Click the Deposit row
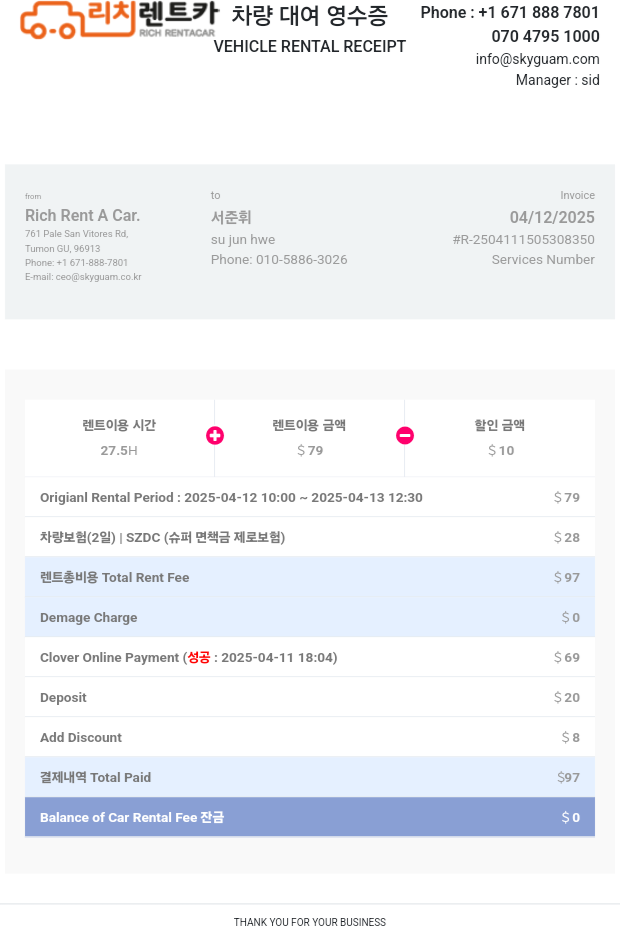The image size is (620, 930). (310, 698)
